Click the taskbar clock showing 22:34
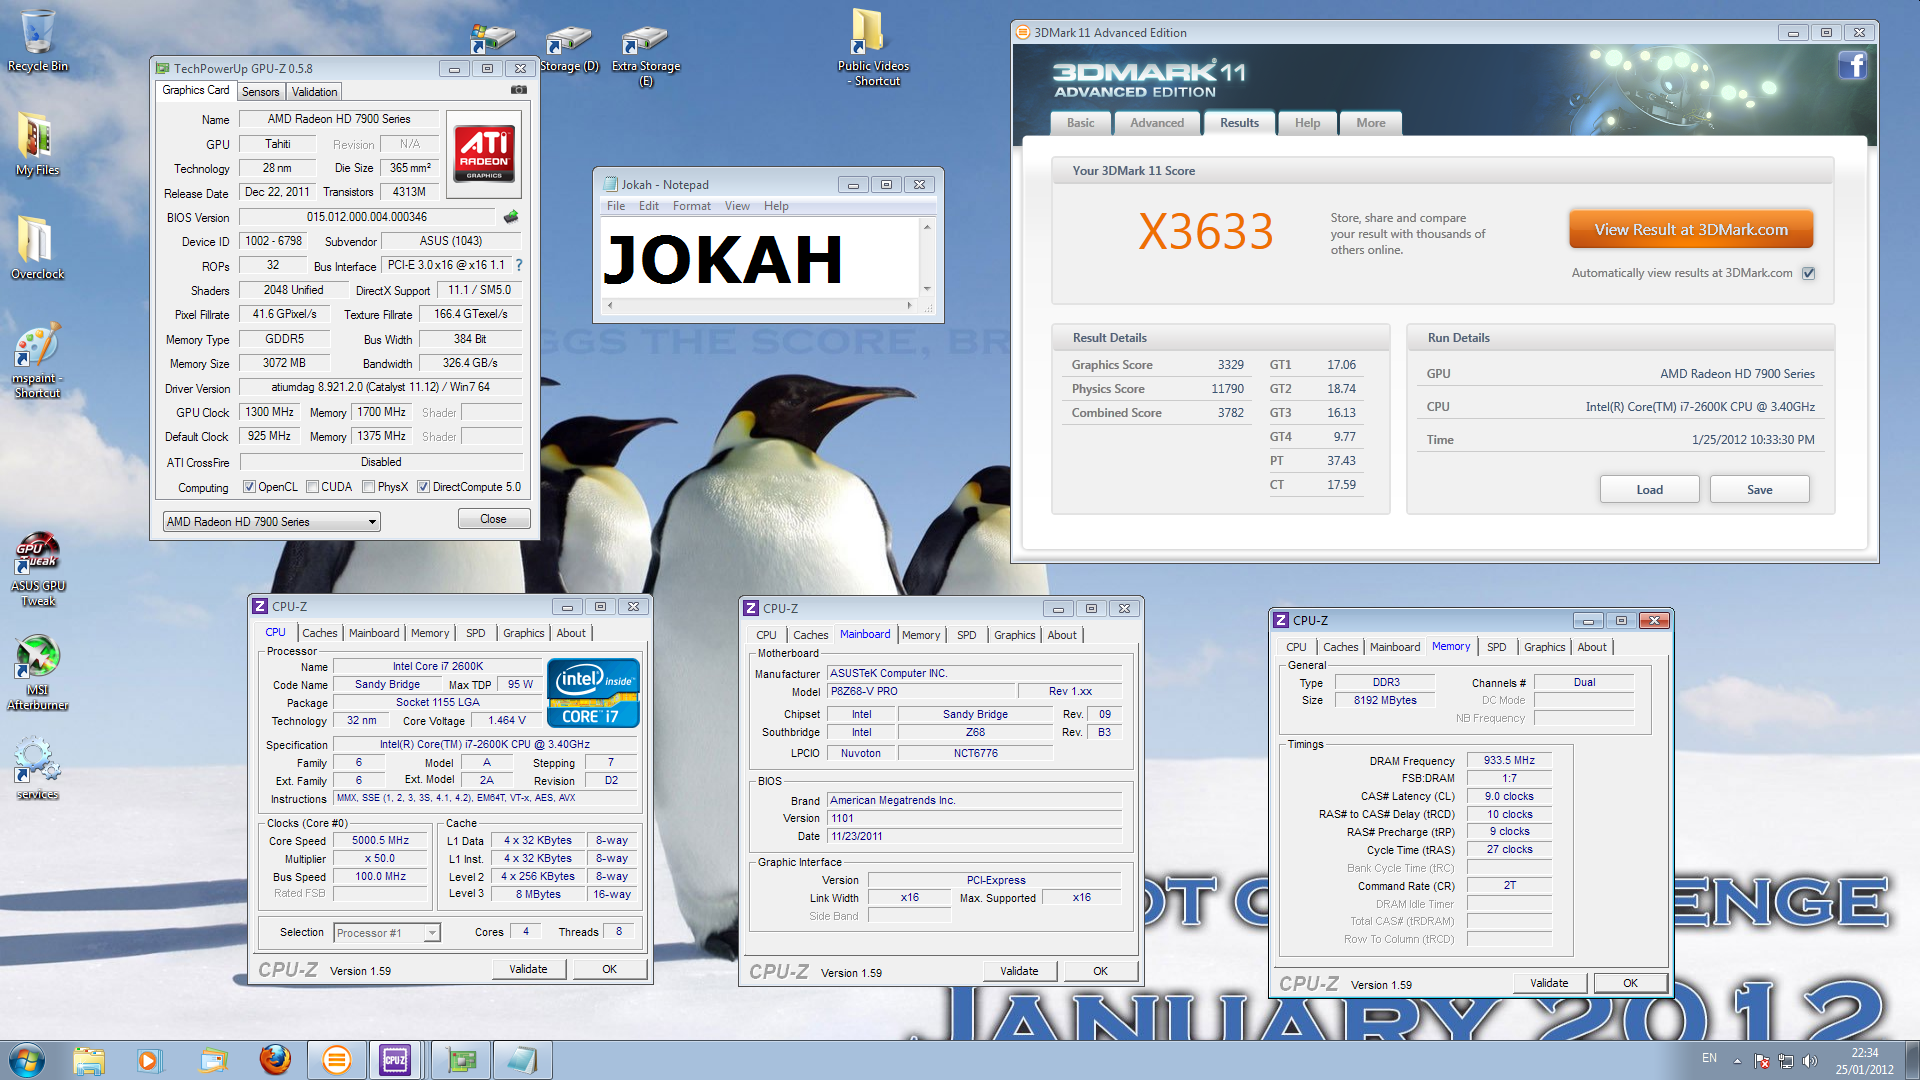This screenshot has width=1920, height=1080. coord(1864,1061)
